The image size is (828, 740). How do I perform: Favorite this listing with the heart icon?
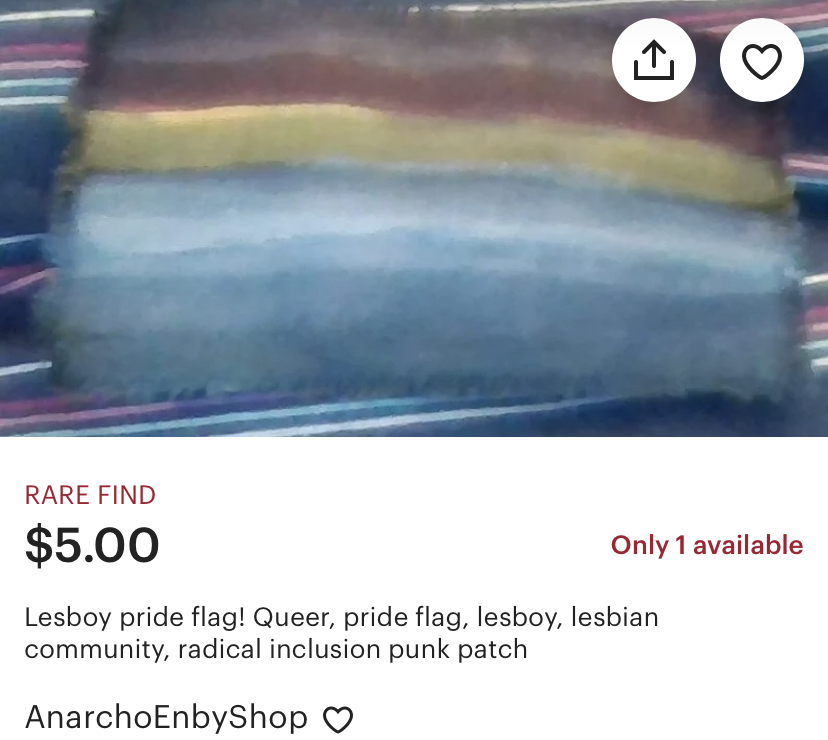(761, 60)
